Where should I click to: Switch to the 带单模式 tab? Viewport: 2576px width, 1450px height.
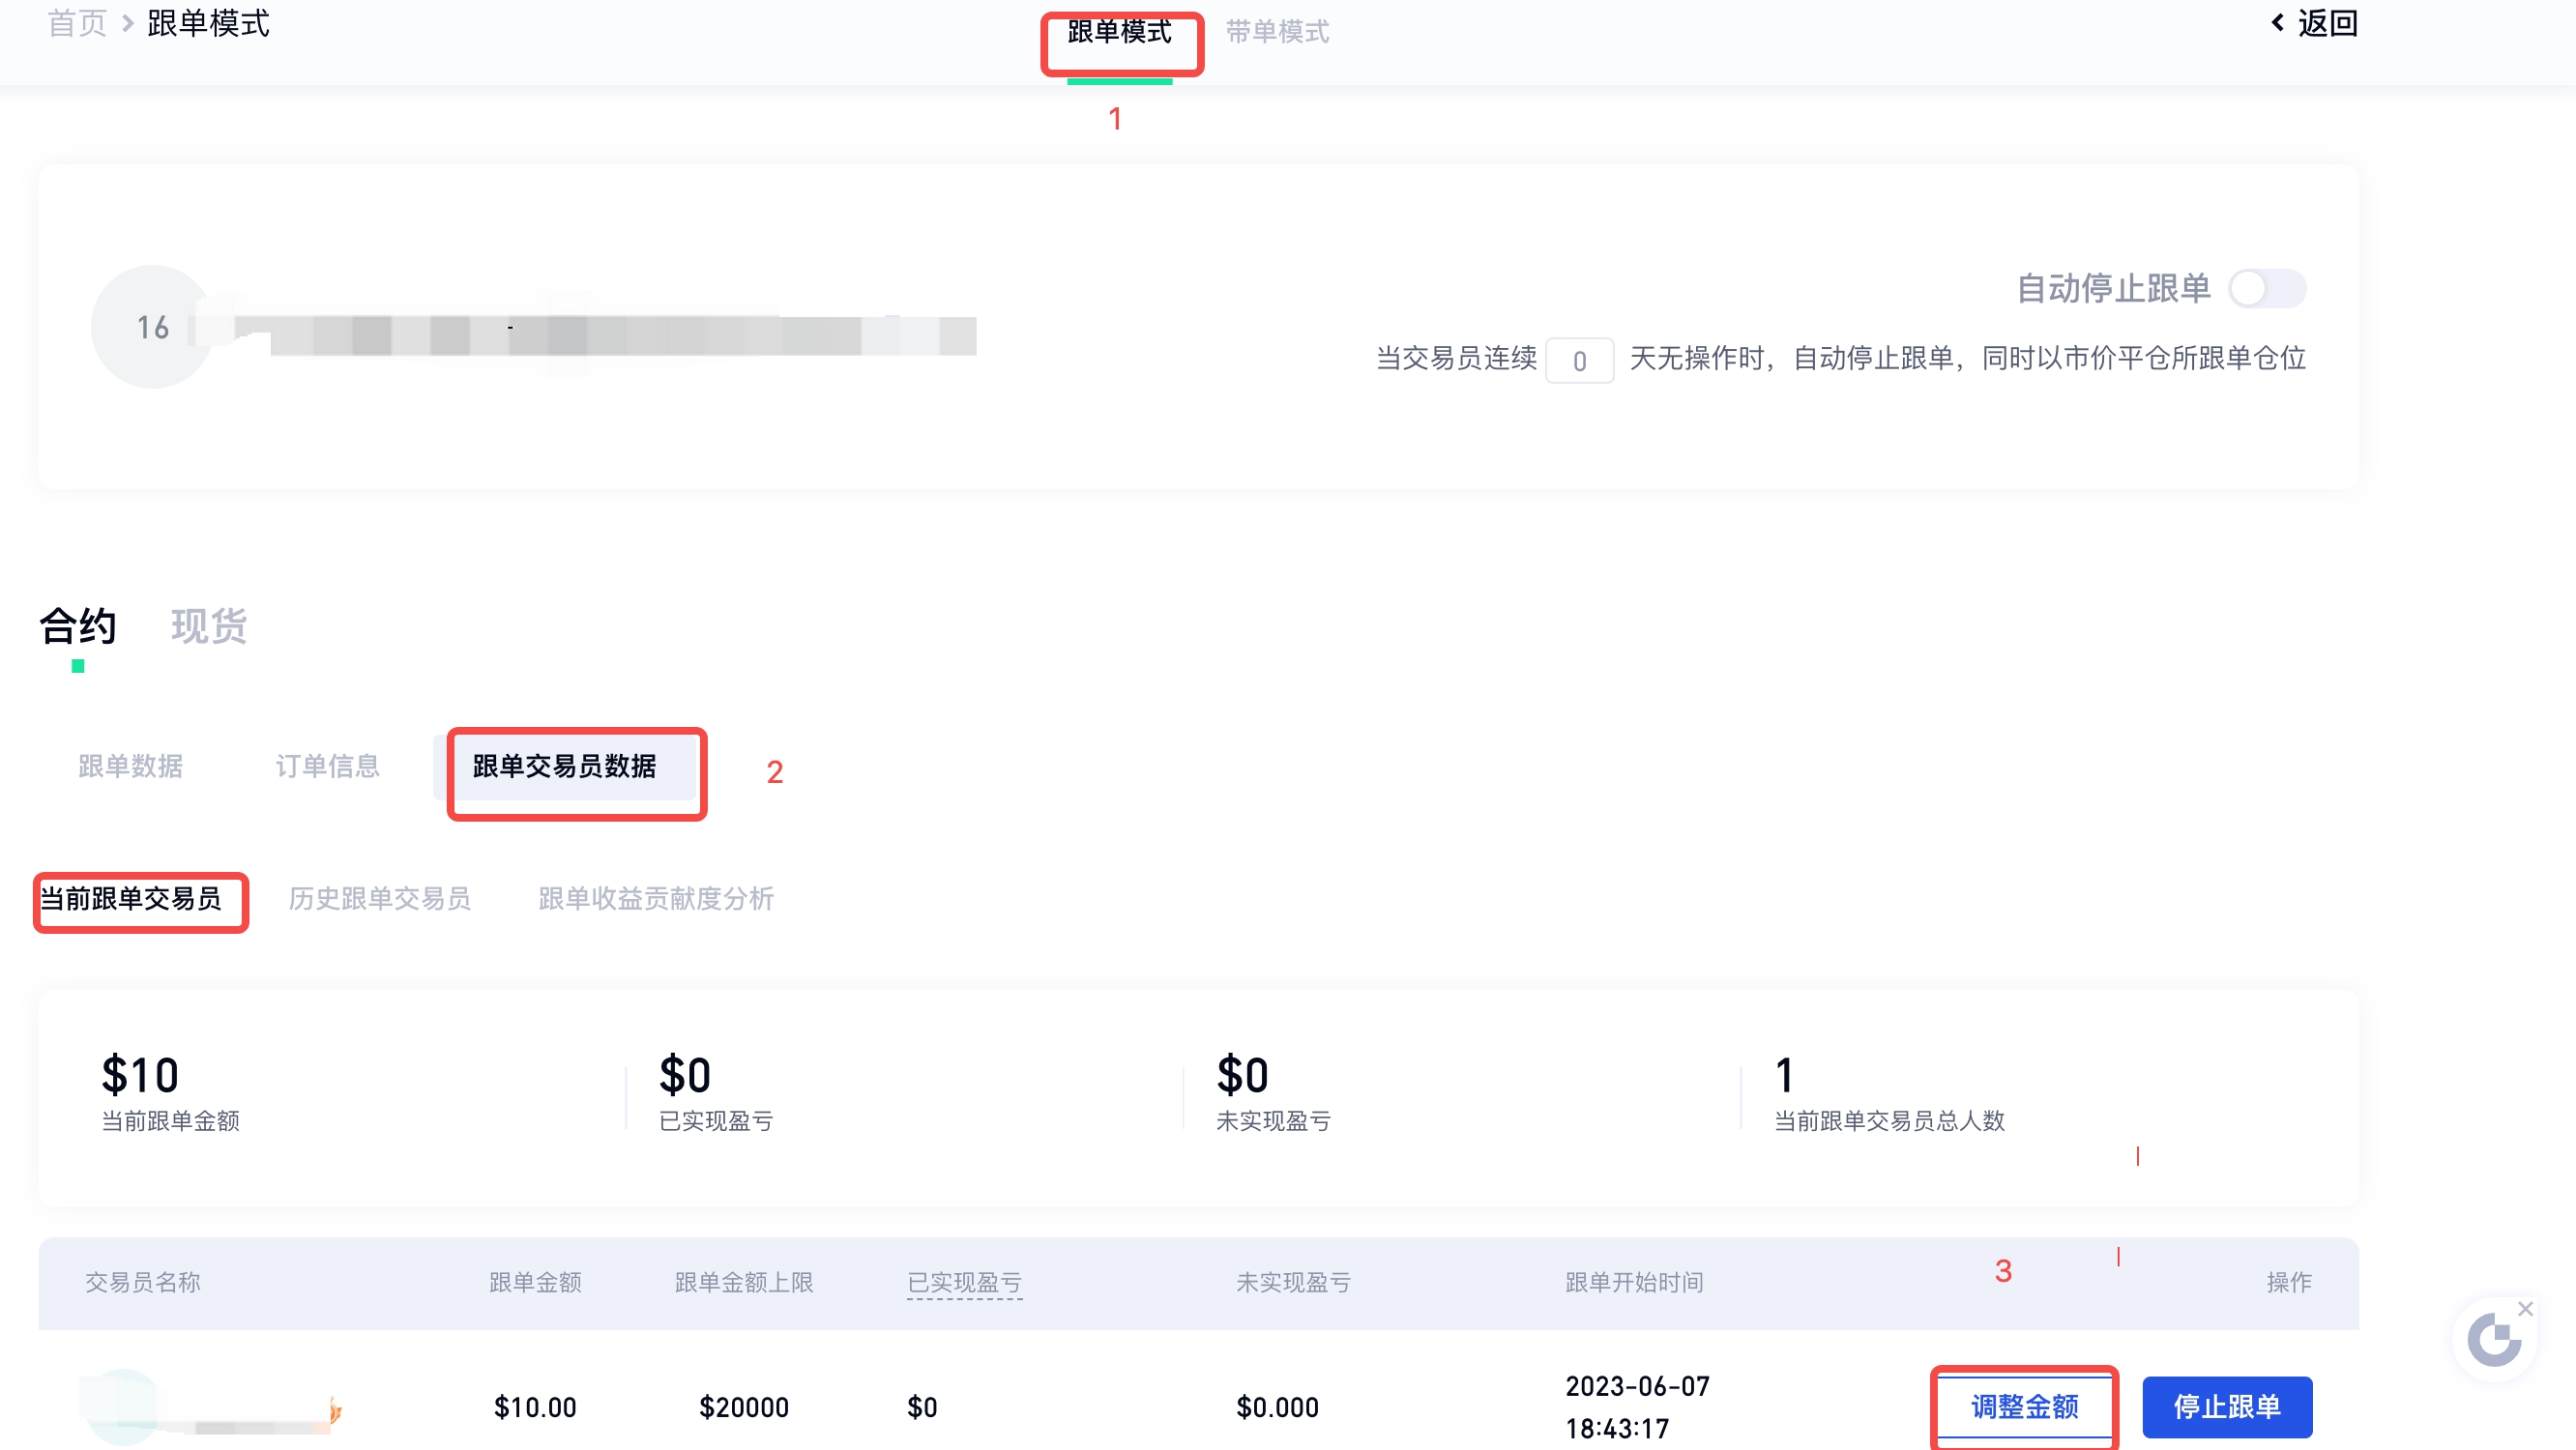pos(1277,32)
